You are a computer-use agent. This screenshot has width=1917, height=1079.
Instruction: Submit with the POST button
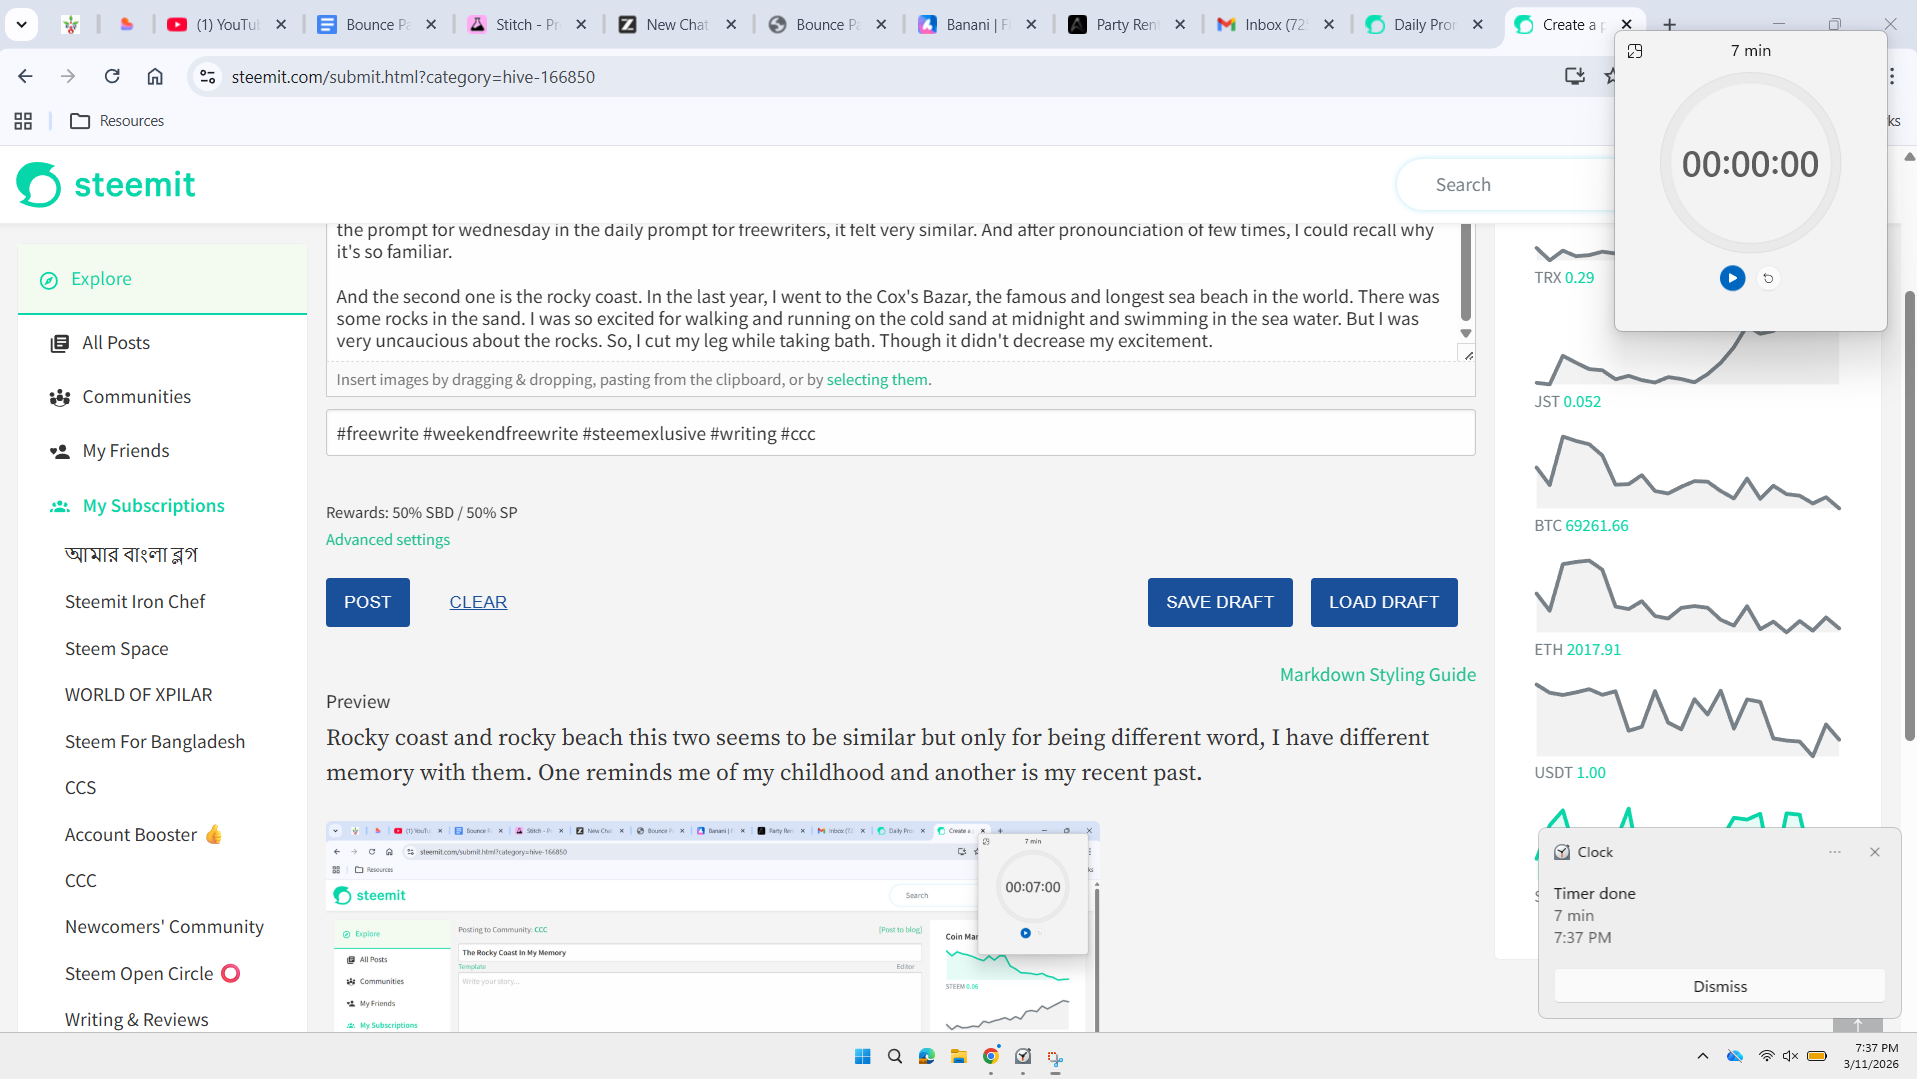point(367,602)
